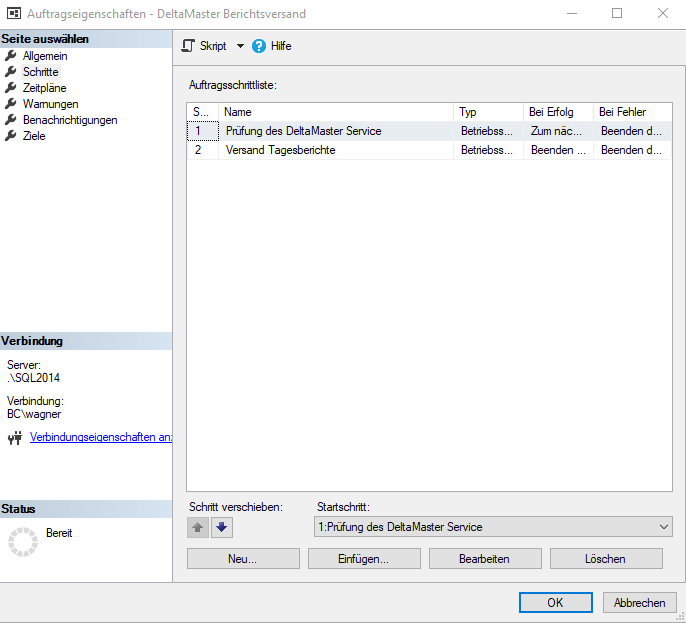Click the connection properties icon
The width and height of the screenshot is (686, 623).
point(15,437)
